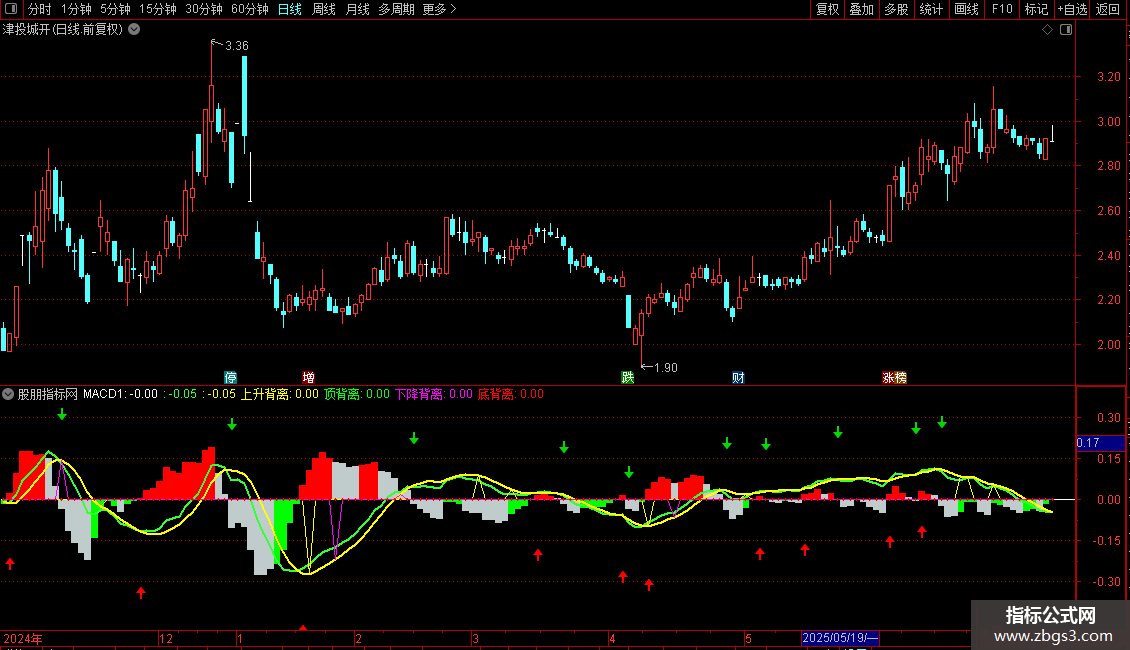Select the 1分钟 period
1130x650 pixels.
tap(76, 9)
